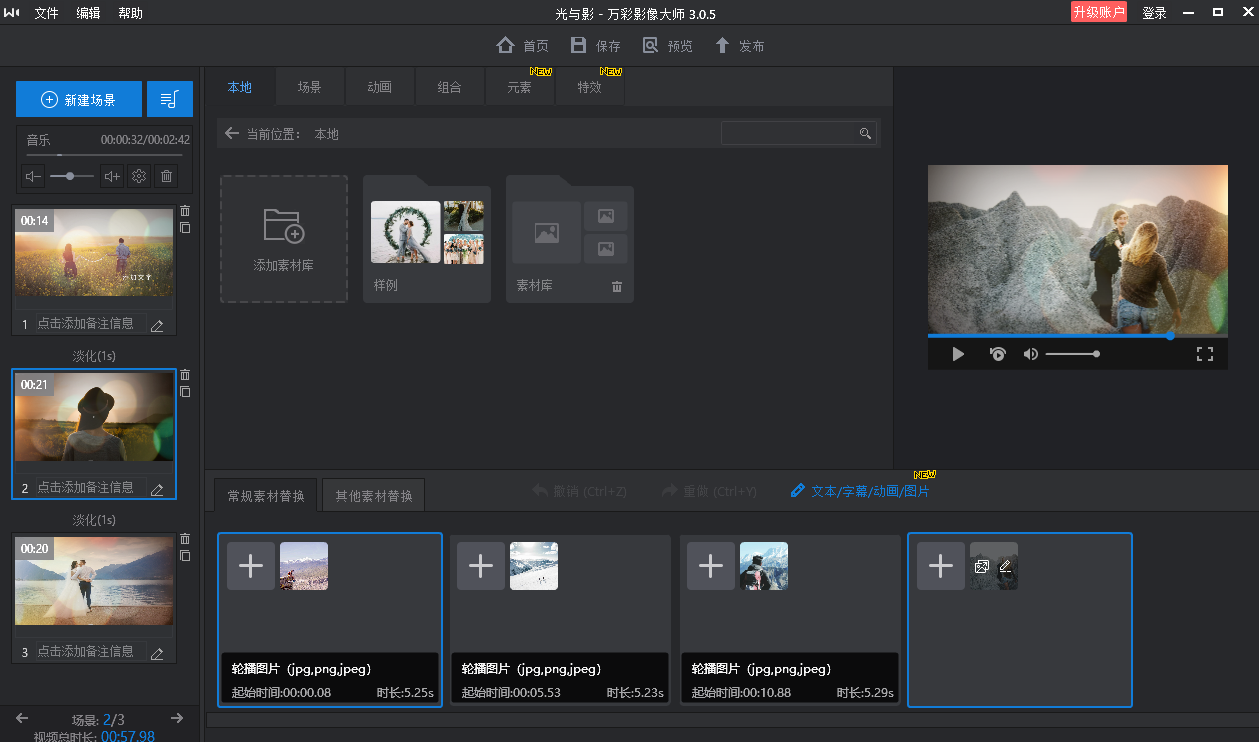Screen dimensions: 1259x742
Task: Click the preview player's blue progress bar
Action: pyautogui.click(x=1048, y=336)
